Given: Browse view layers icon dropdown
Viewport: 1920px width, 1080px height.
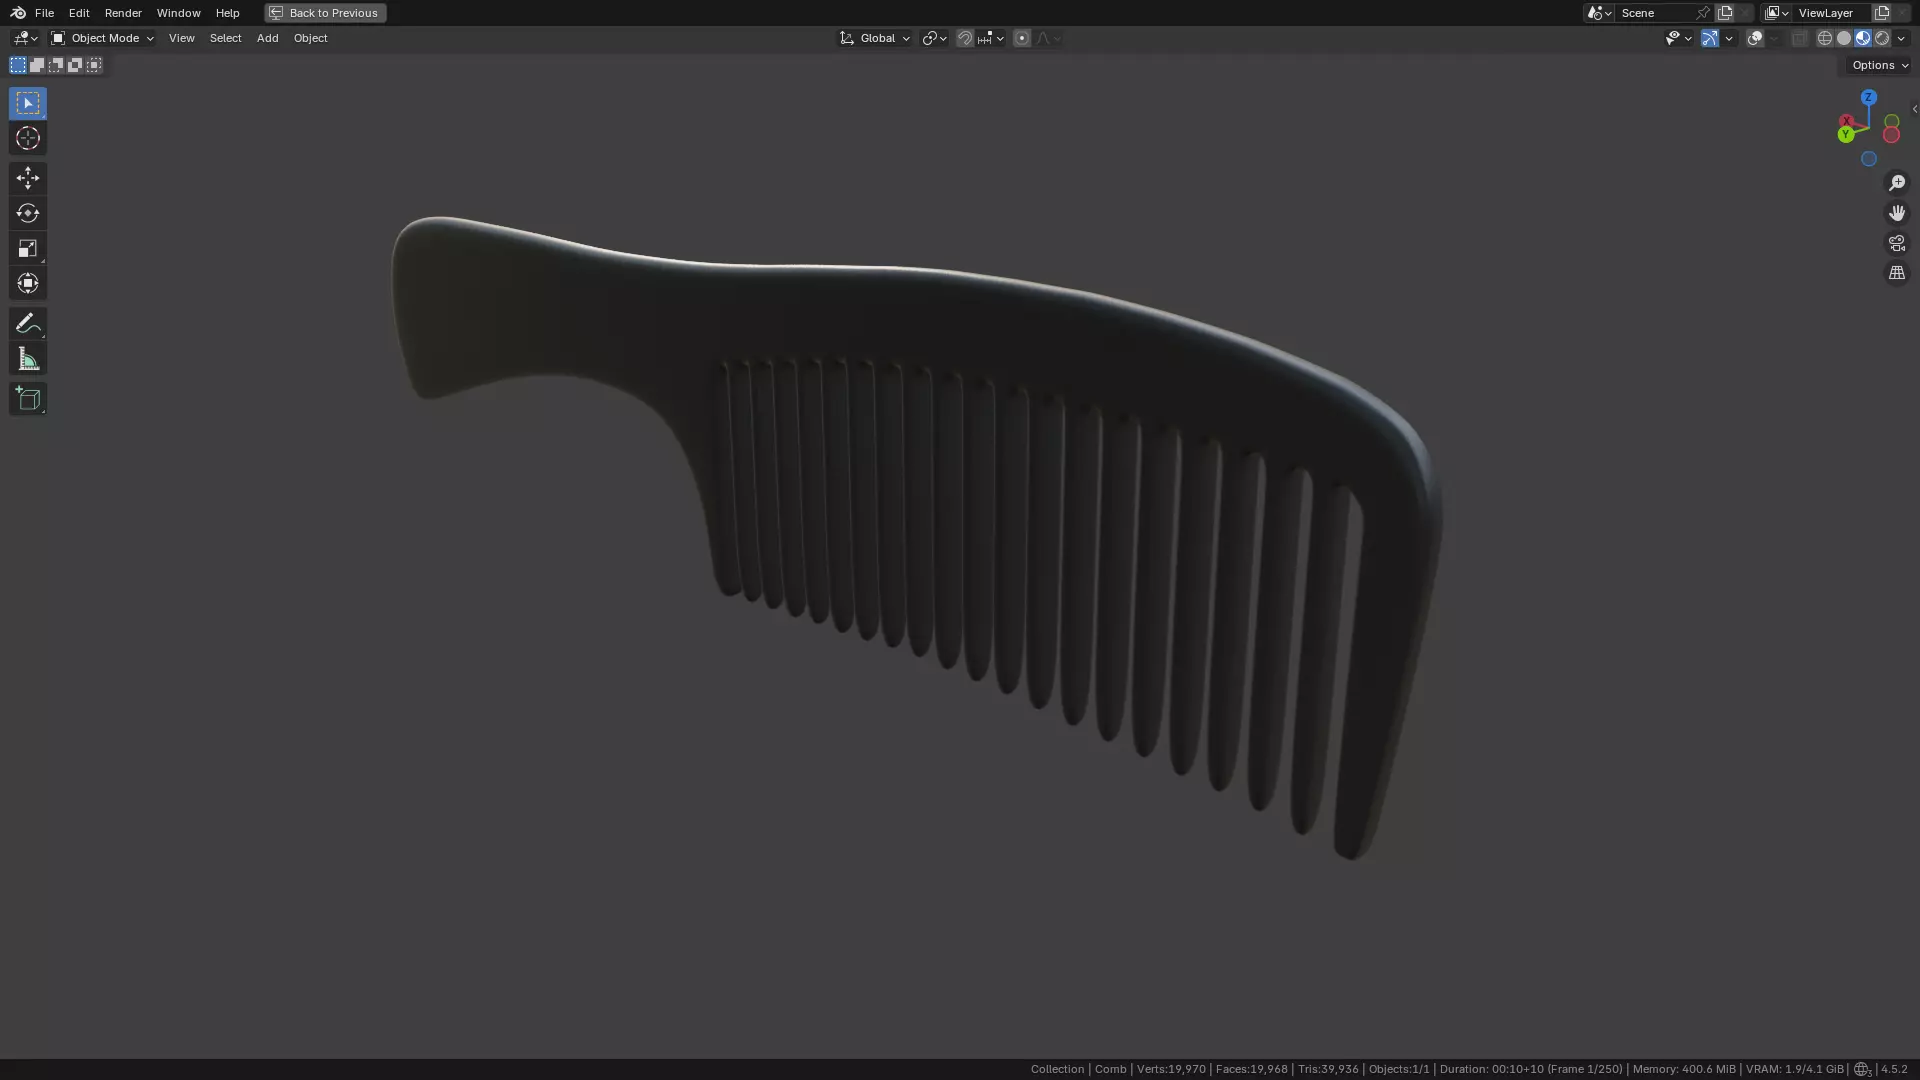Looking at the screenshot, I should coord(1776,13).
